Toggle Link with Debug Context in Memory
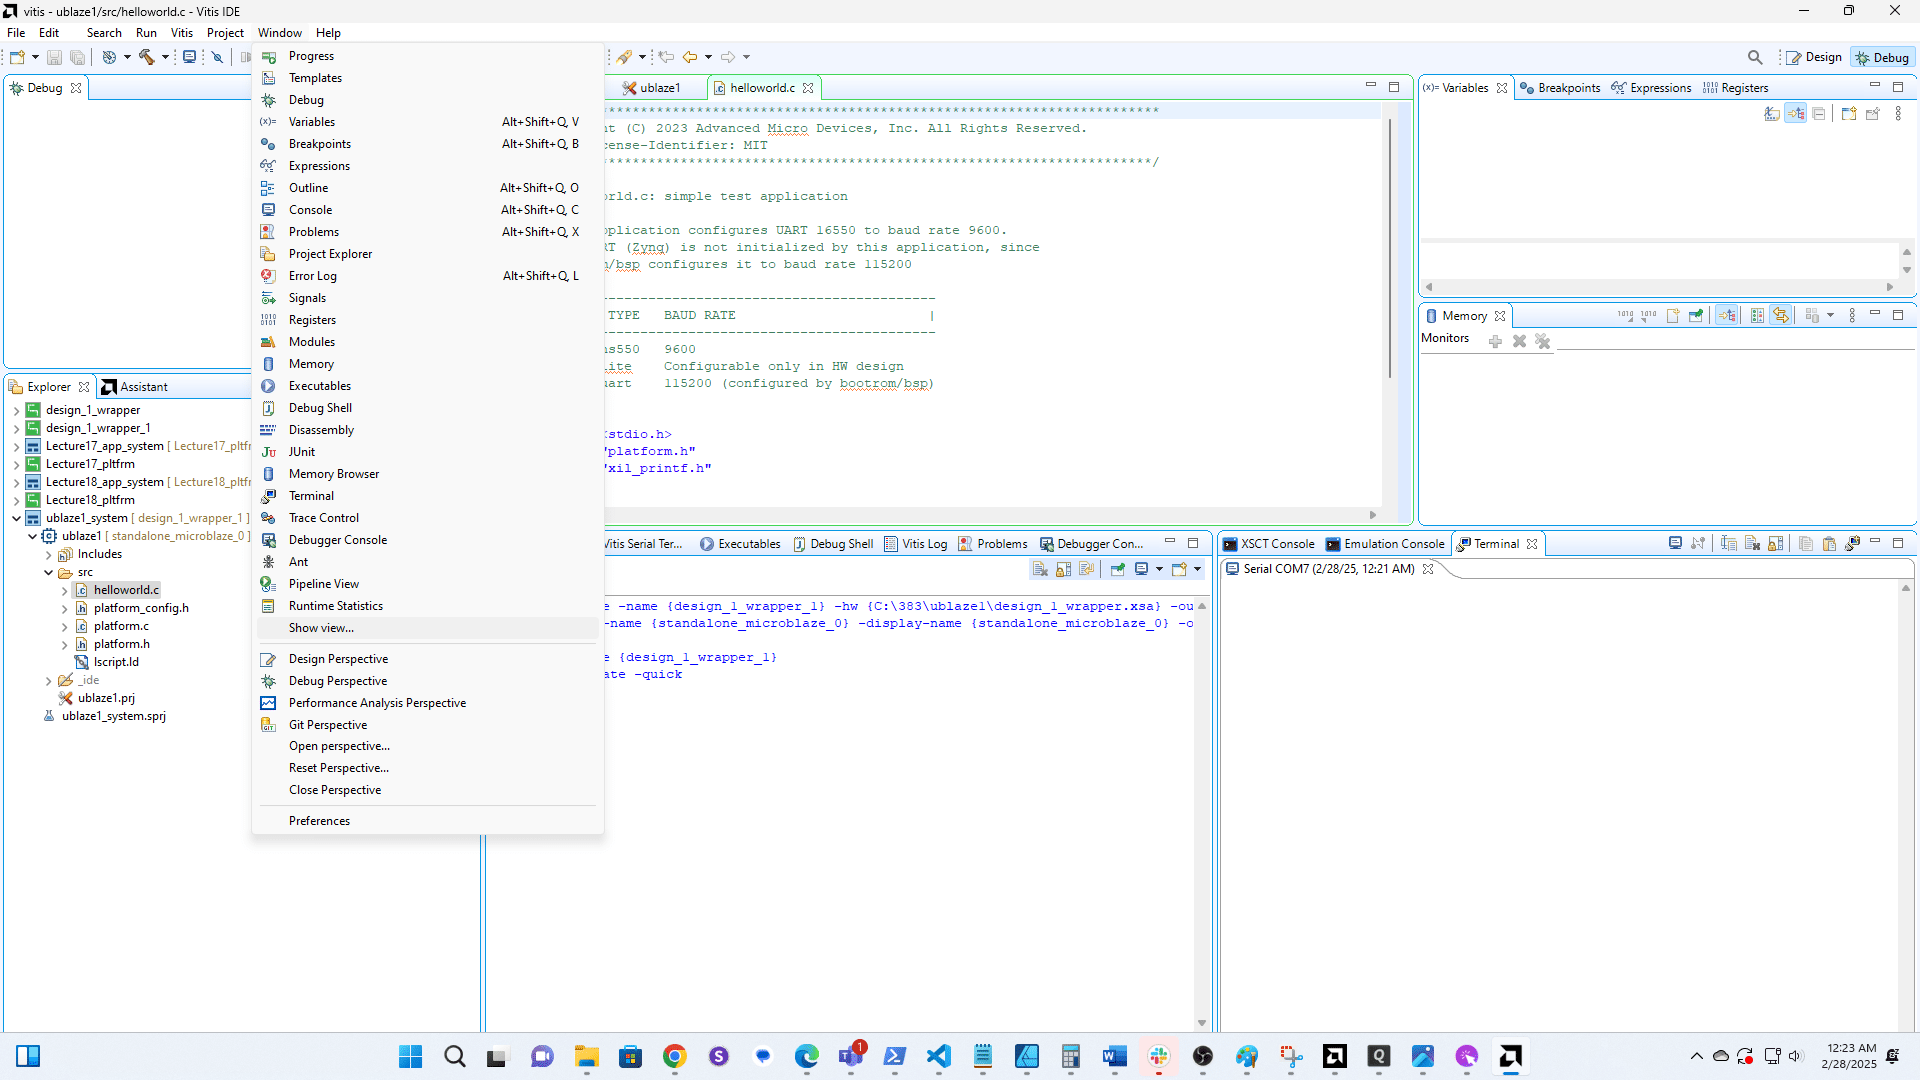The width and height of the screenshot is (1920, 1080). pyautogui.click(x=1727, y=316)
